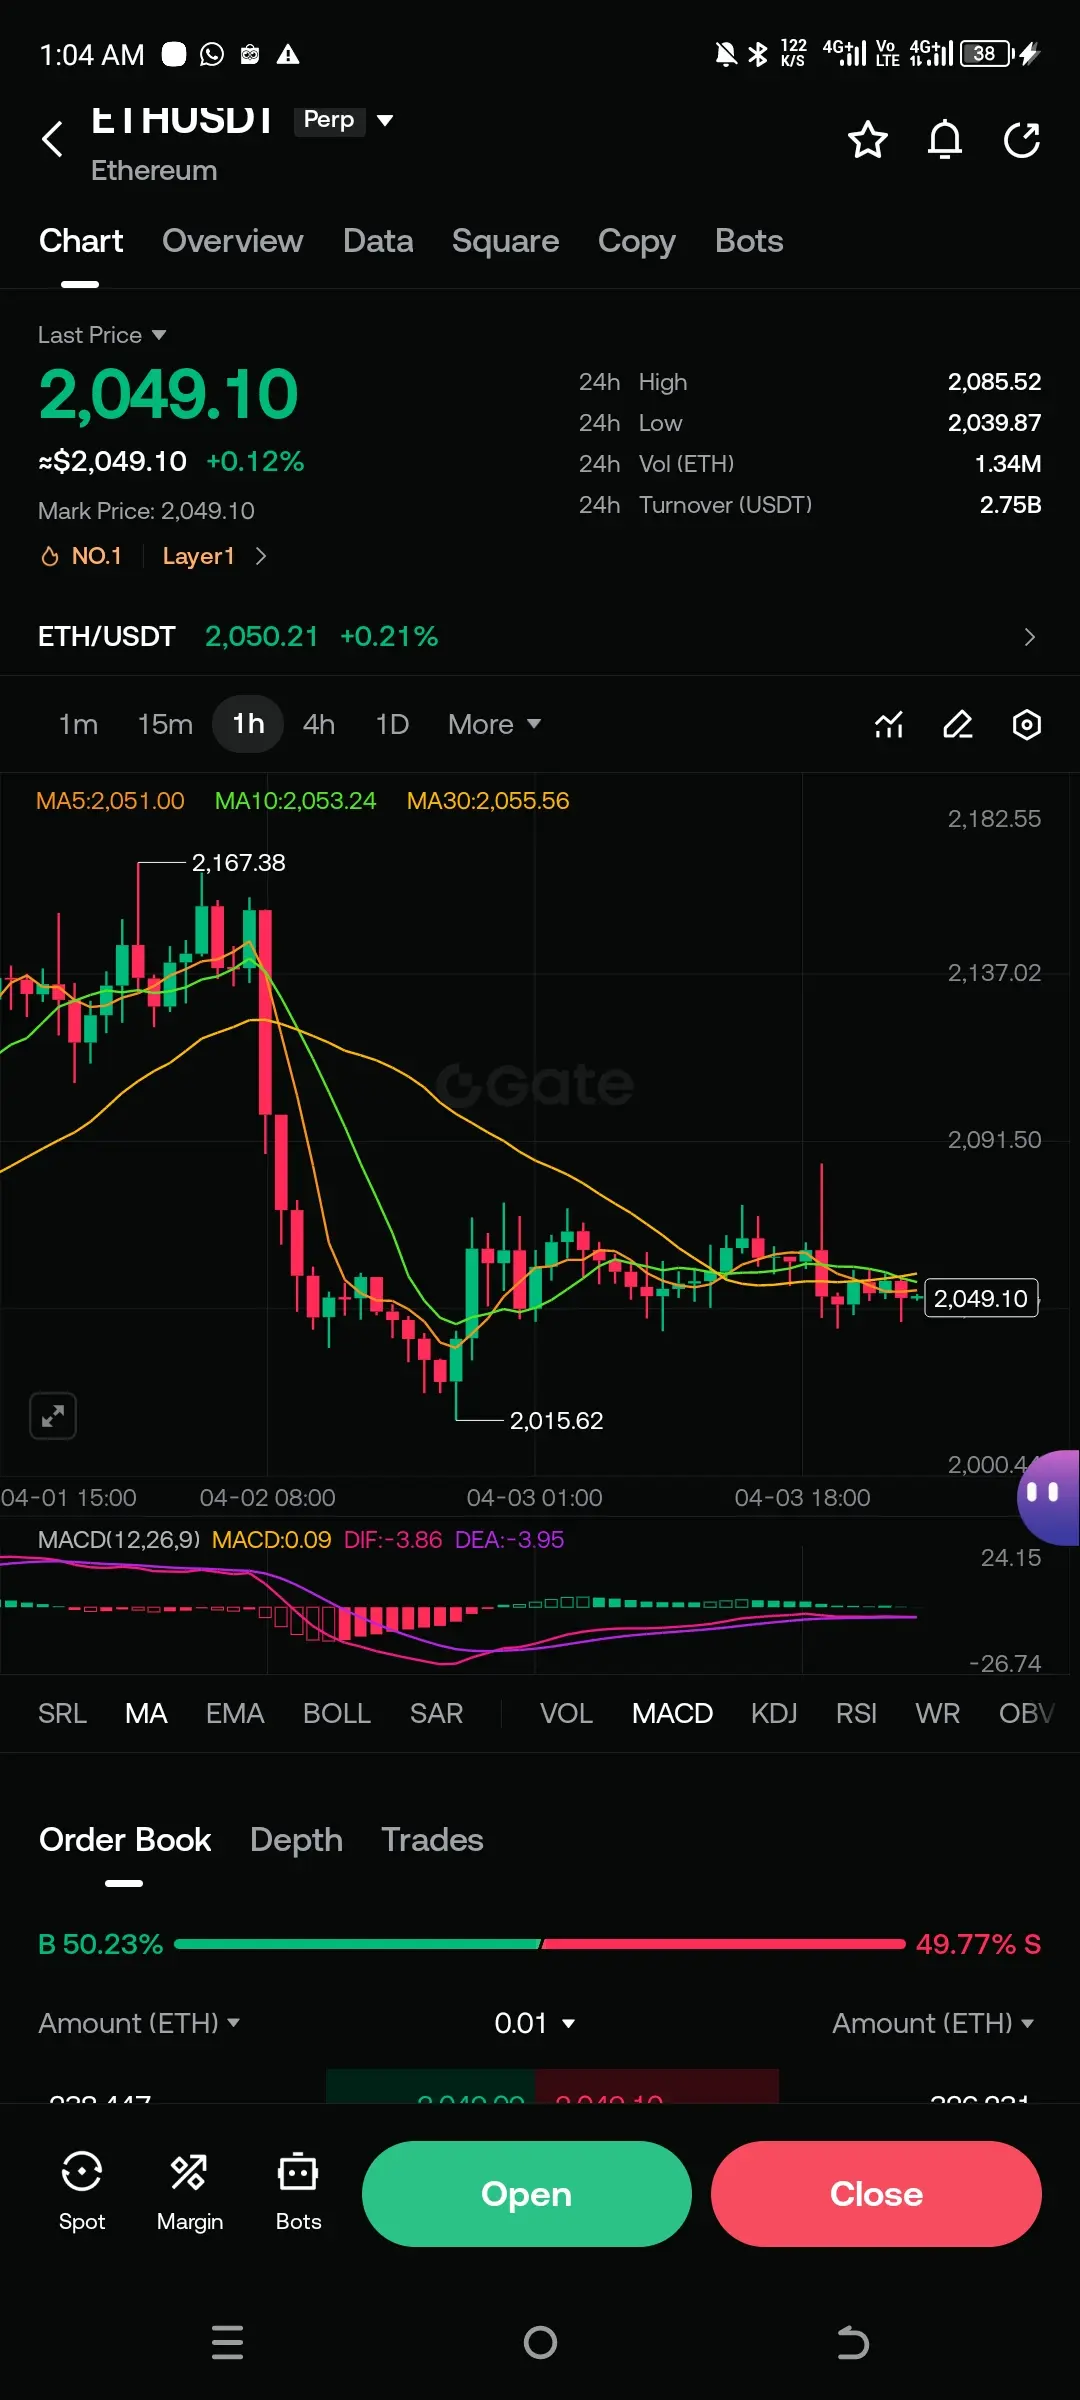The height and width of the screenshot is (2400, 1080).
Task: Tap green Open position button
Action: 526,2193
